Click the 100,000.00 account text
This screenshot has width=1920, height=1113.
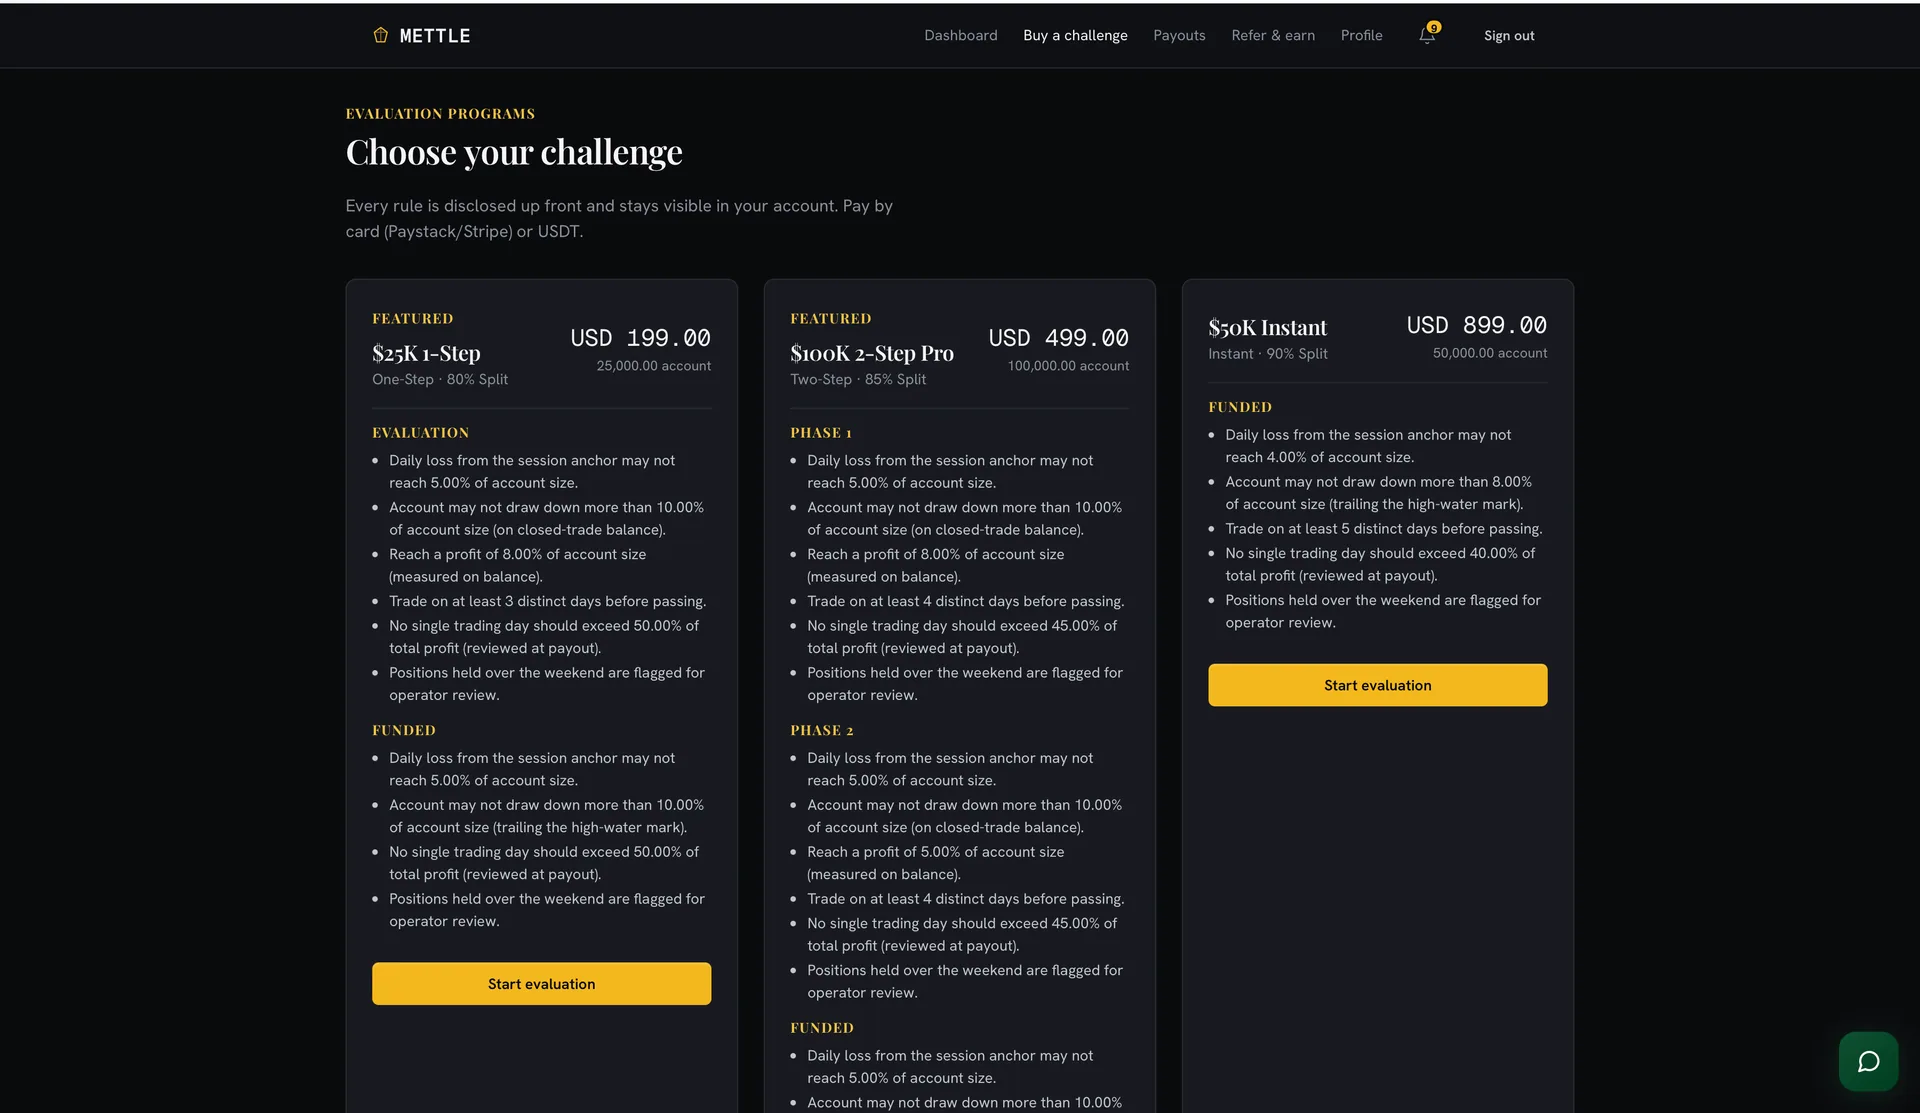click(x=1068, y=366)
